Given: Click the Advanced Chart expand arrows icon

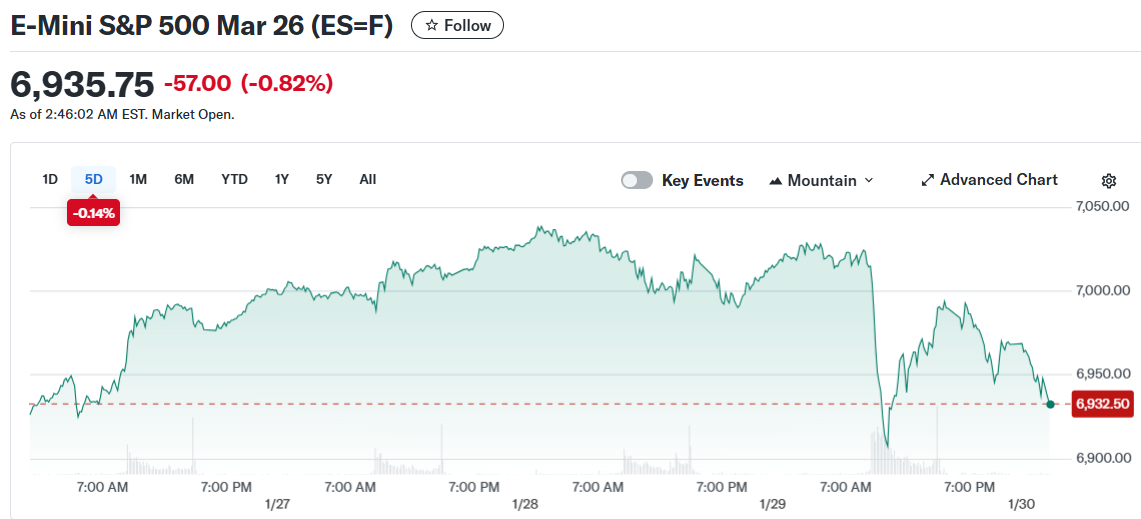Looking at the screenshot, I should [928, 181].
